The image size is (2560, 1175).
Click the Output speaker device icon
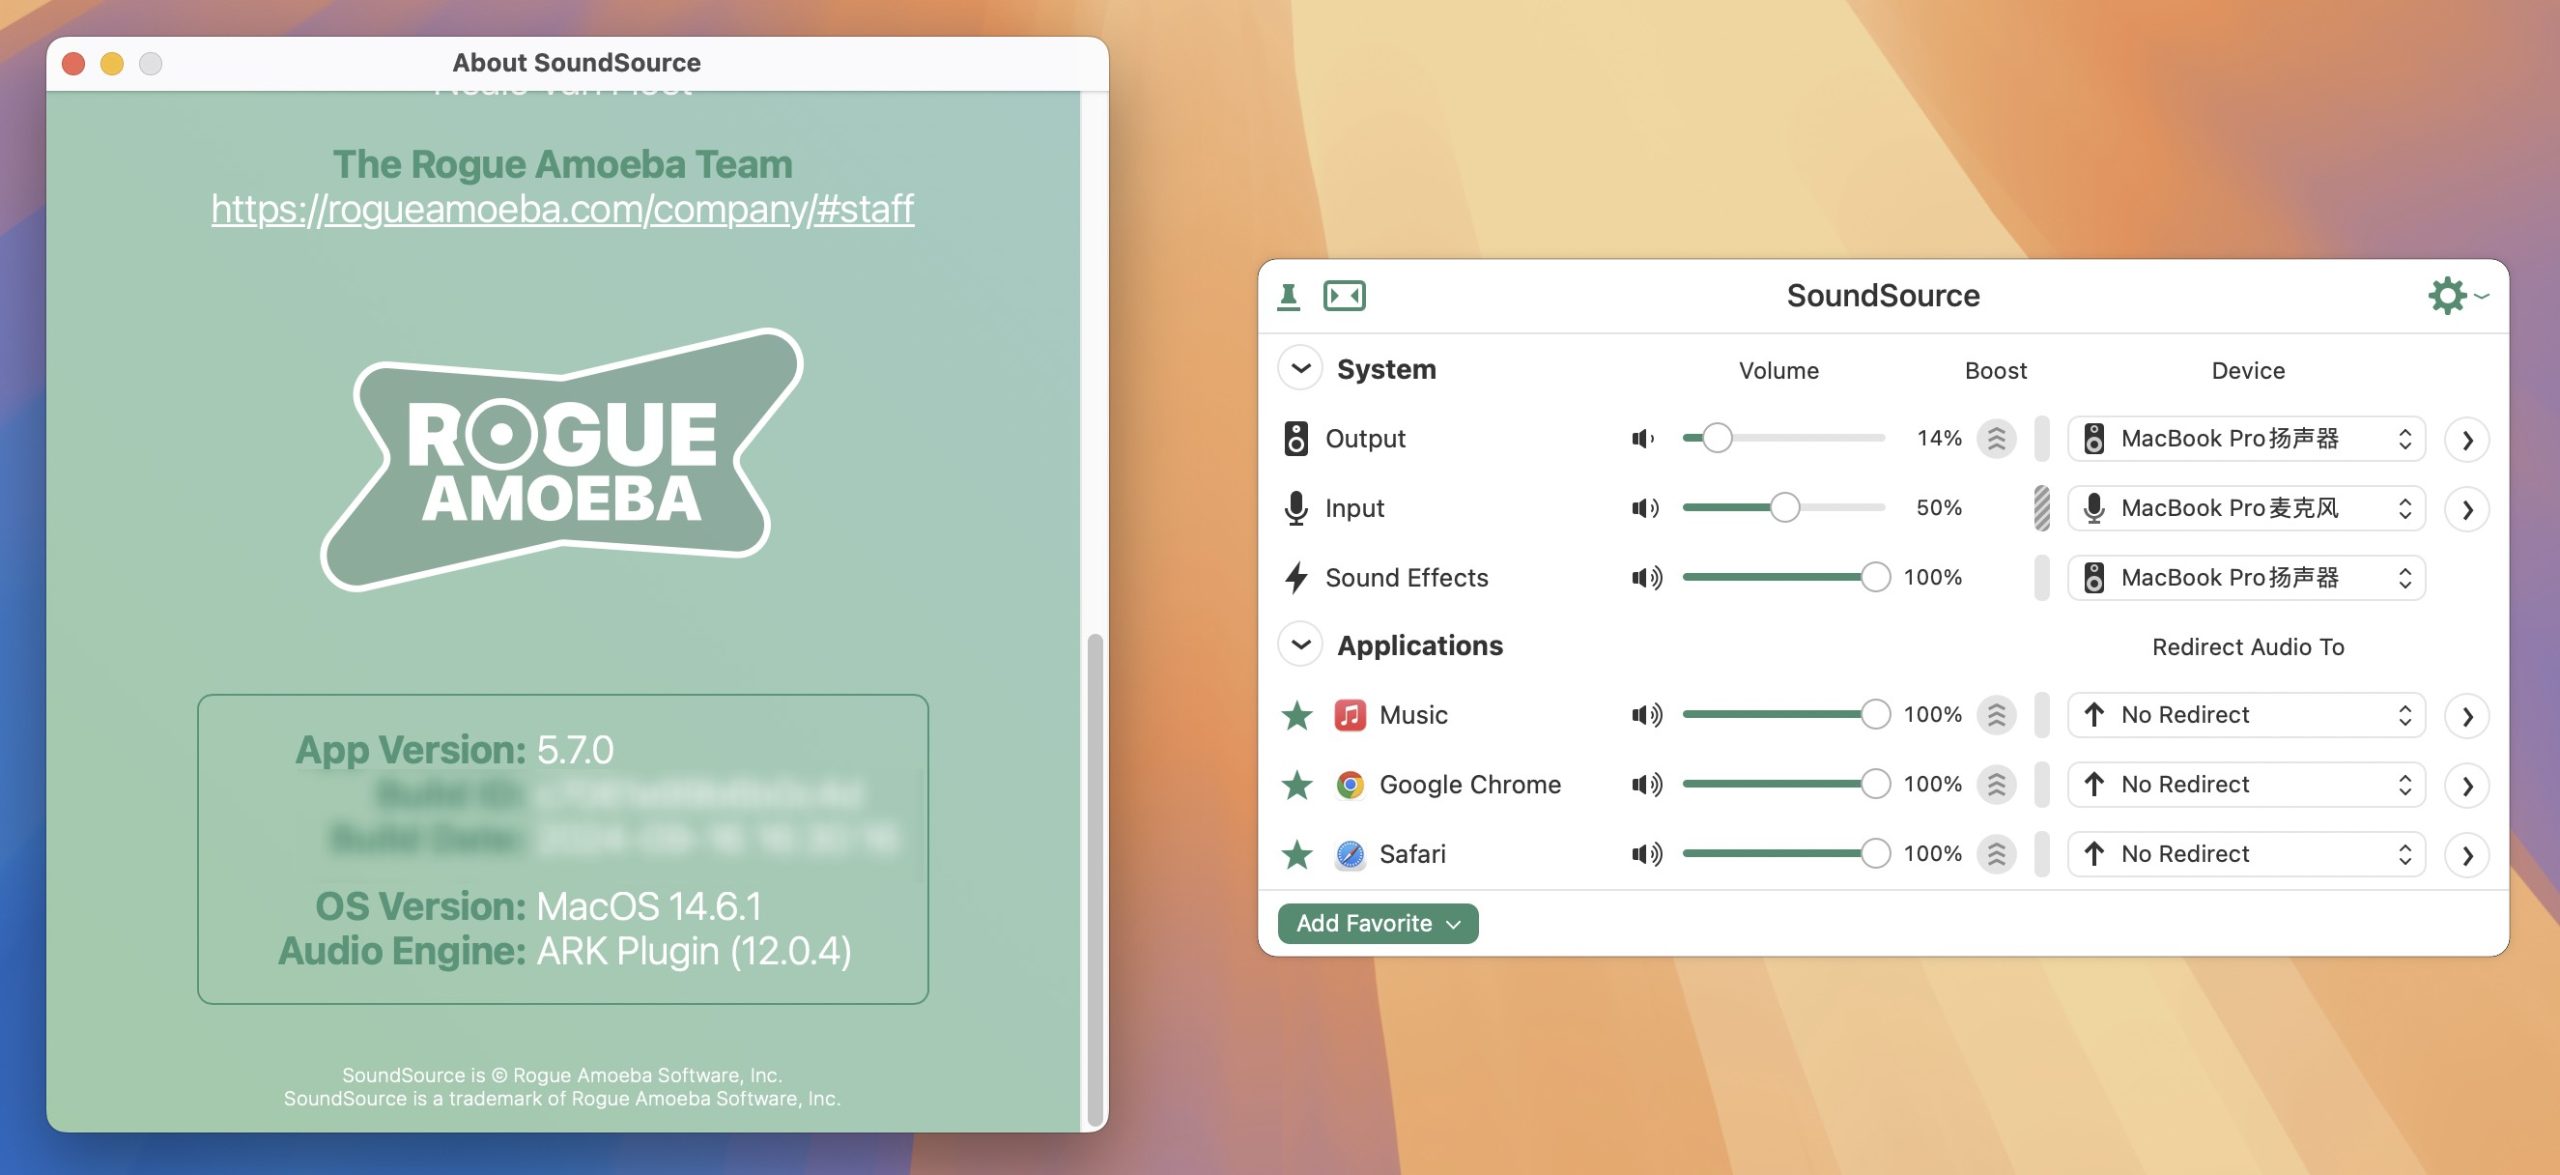(x=1296, y=438)
